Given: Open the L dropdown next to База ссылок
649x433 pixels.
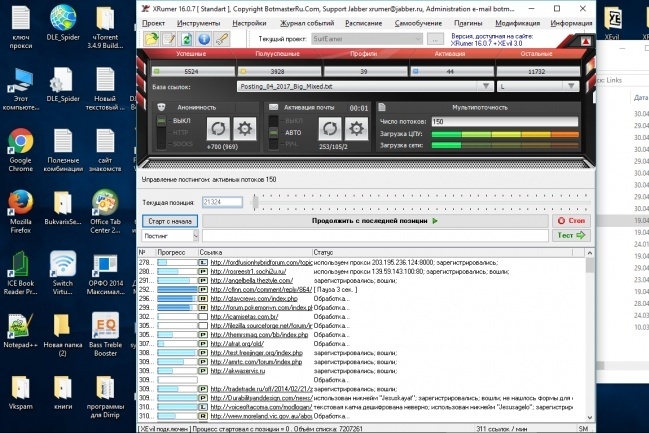Looking at the screenshot, I should pyautogui.click(x=571, y=87).
